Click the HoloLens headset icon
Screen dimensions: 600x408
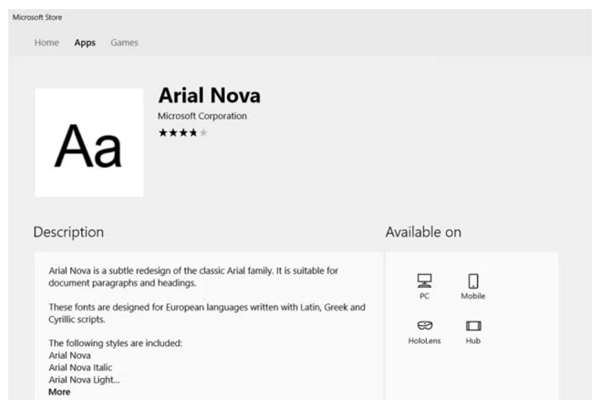pos(424,325)
